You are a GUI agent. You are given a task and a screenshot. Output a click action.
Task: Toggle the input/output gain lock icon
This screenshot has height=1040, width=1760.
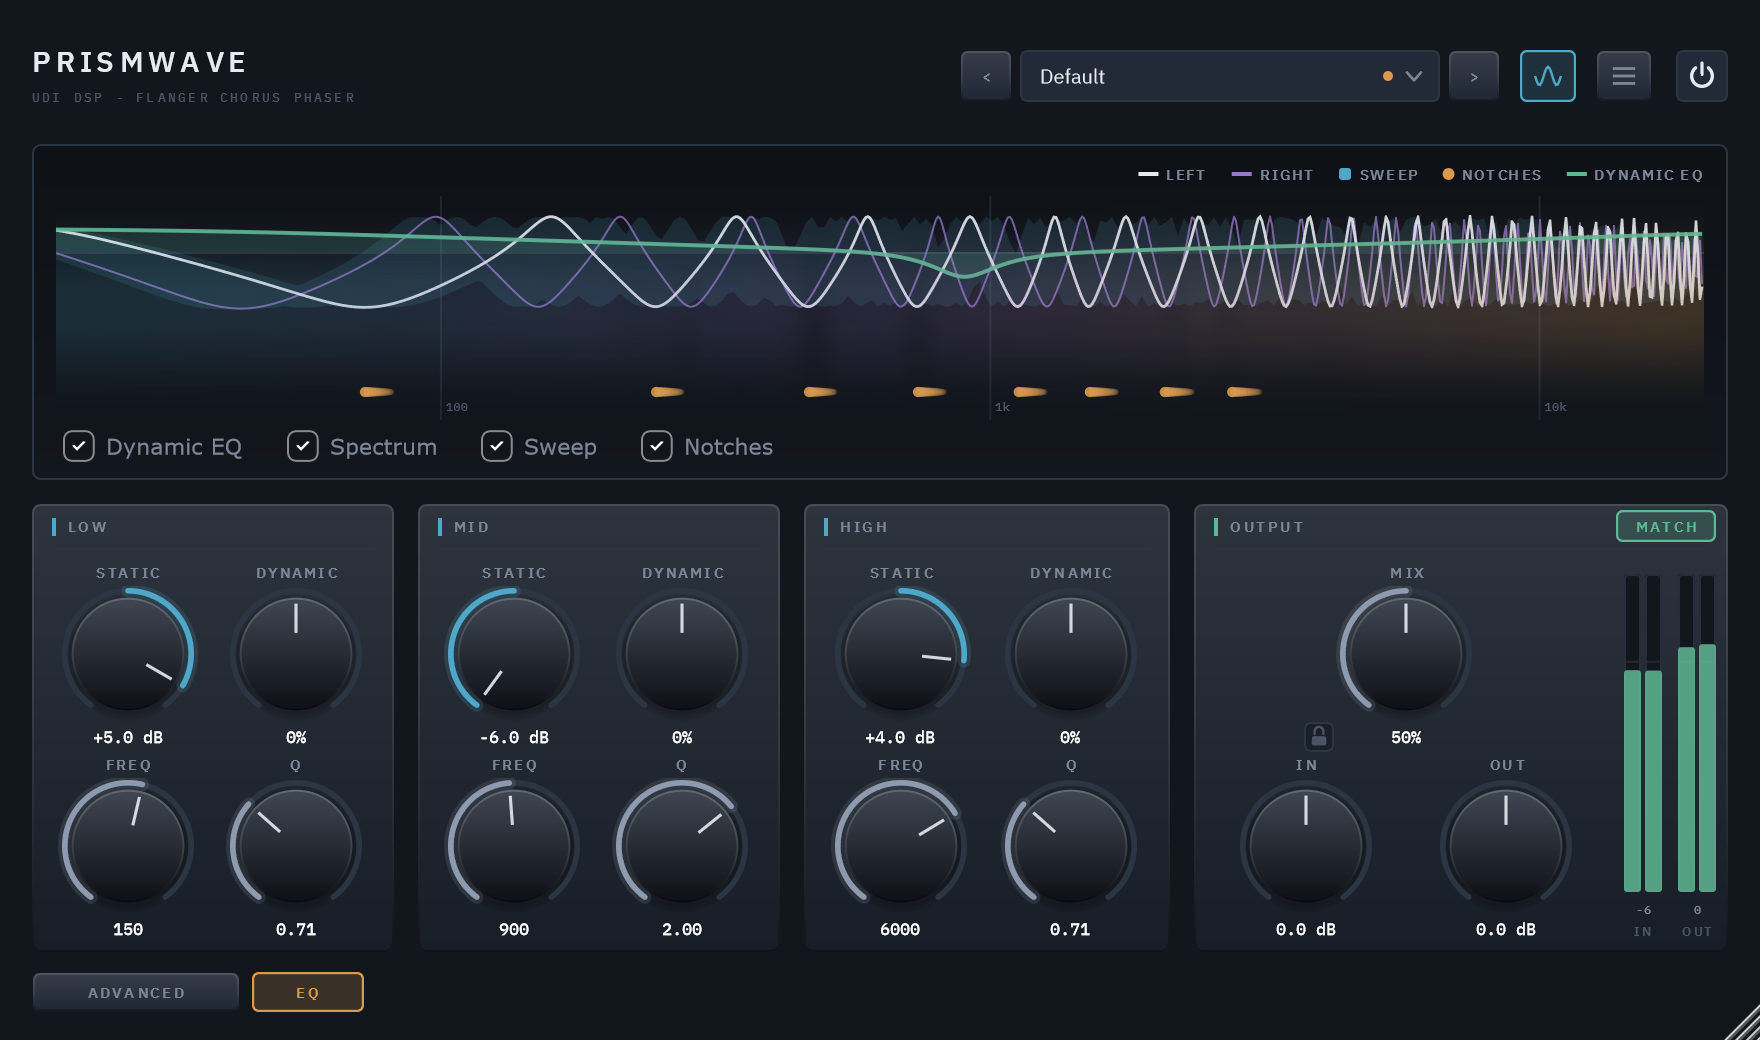[1319, 737]
